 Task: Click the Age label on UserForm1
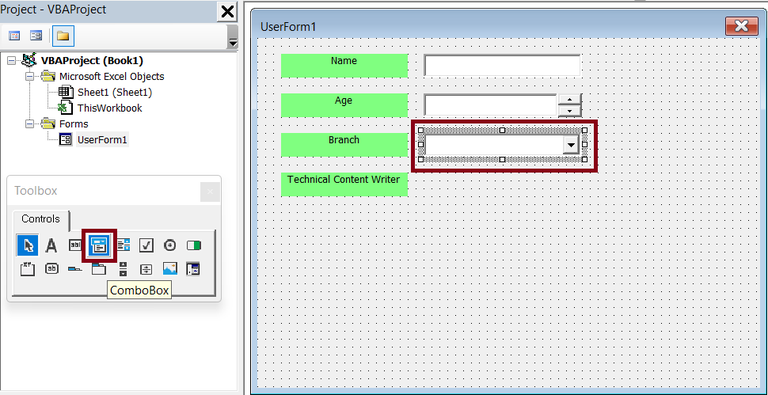coord(344,105)
